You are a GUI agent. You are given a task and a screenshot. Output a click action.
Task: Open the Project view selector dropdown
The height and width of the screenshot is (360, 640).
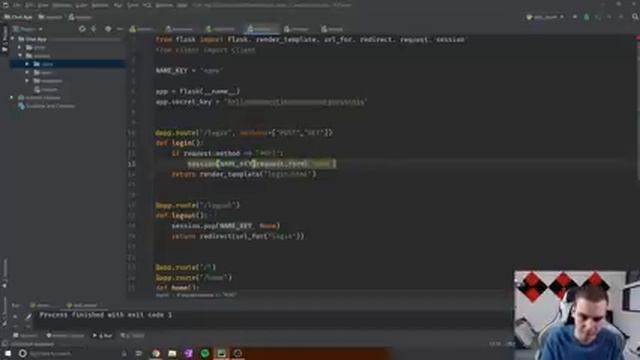28,29
